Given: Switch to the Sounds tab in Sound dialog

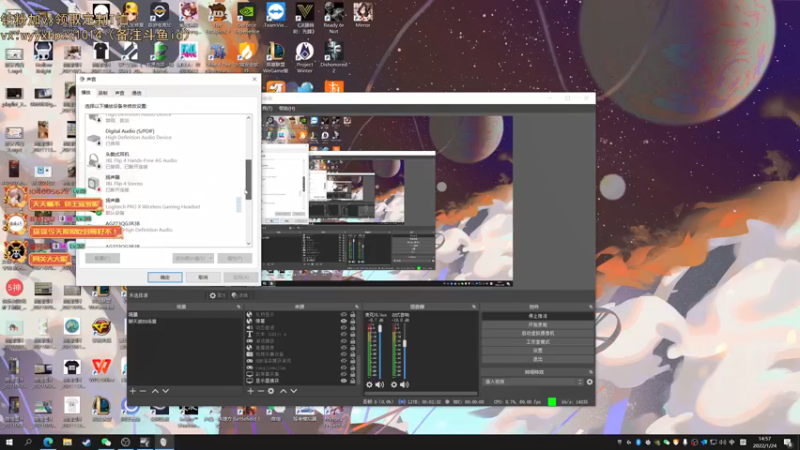Looking at the screenshot, I should pyautogui.click(x=120, y=93).
